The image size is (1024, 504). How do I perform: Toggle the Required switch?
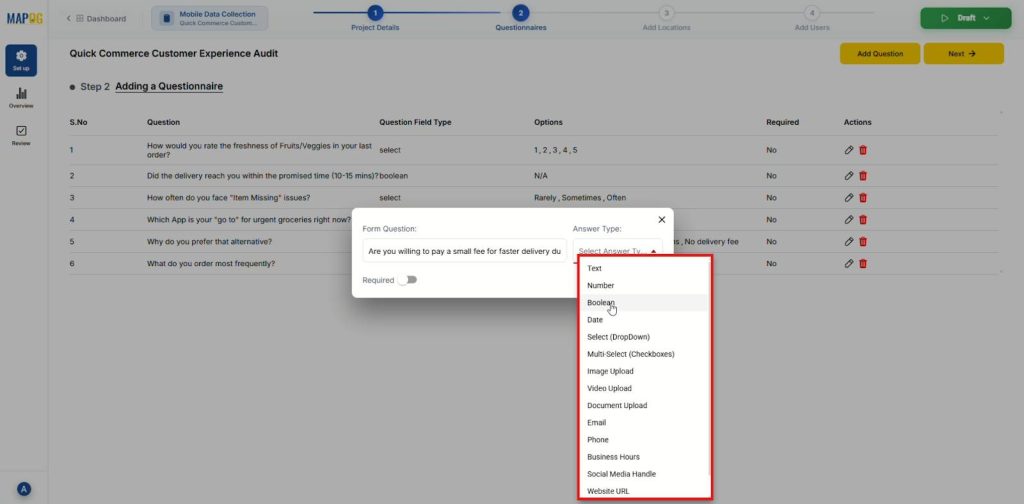pos(408,280)
